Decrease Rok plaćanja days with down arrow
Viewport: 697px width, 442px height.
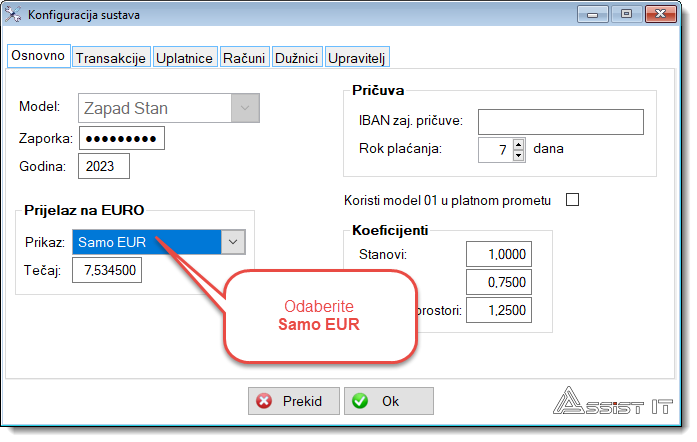point(518,155)
